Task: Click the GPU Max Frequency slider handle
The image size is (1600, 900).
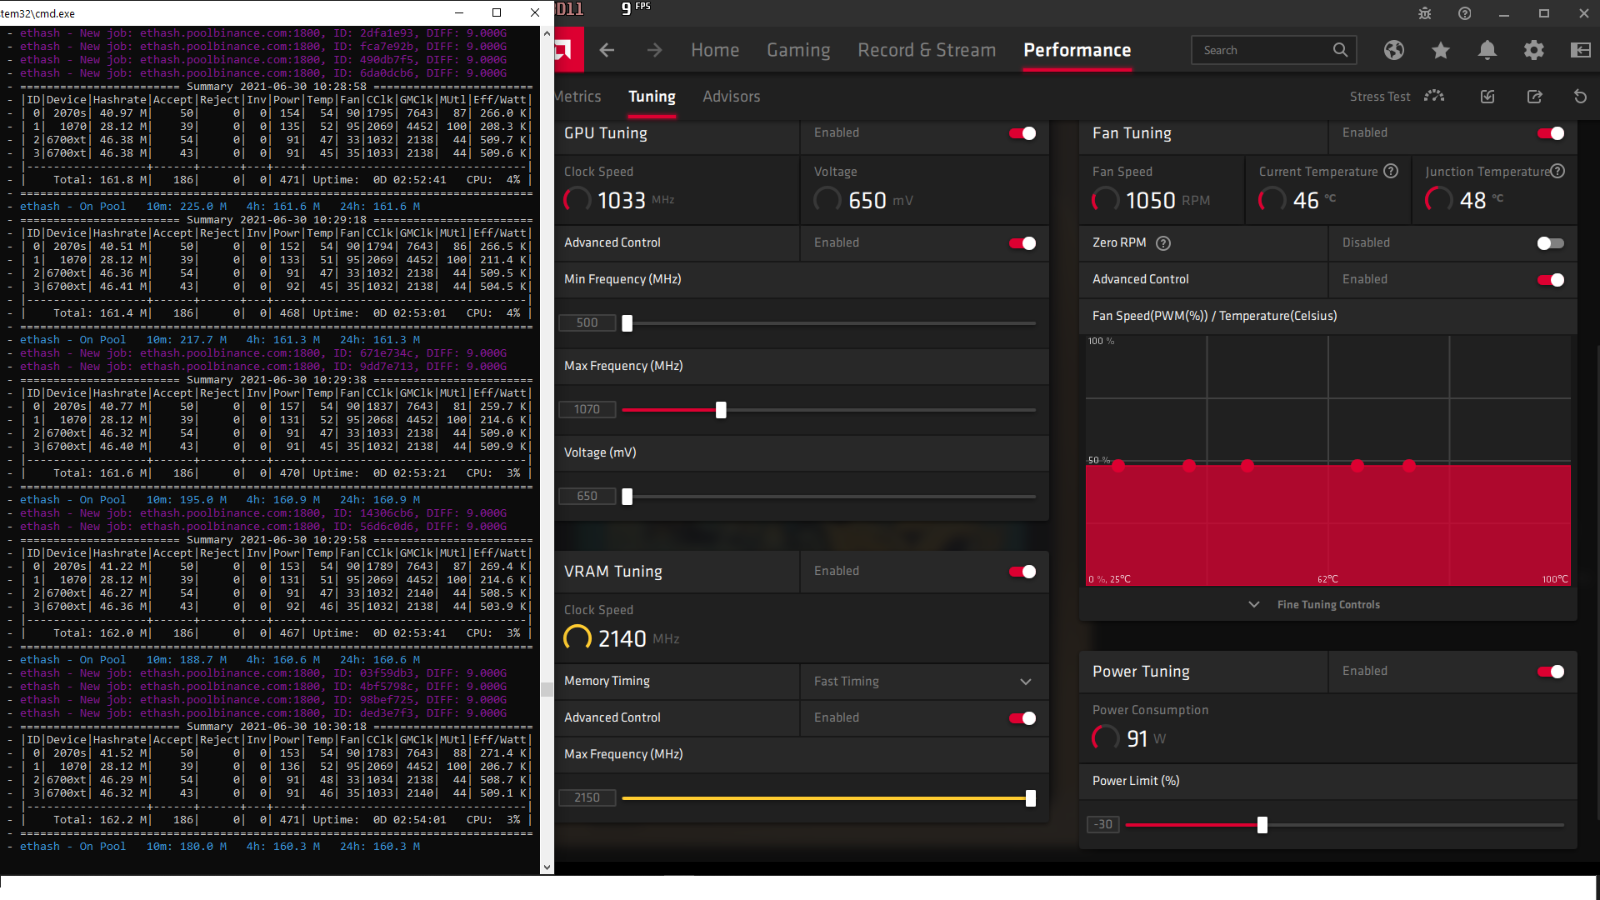Action: [x=721, y=410]
